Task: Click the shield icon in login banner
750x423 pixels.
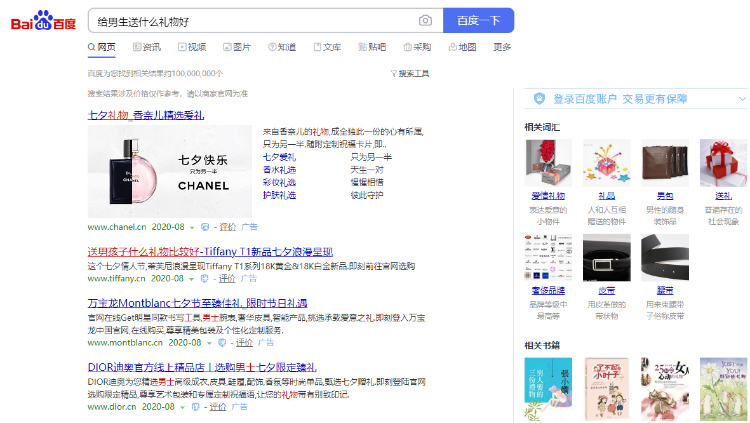Action: 540,99
